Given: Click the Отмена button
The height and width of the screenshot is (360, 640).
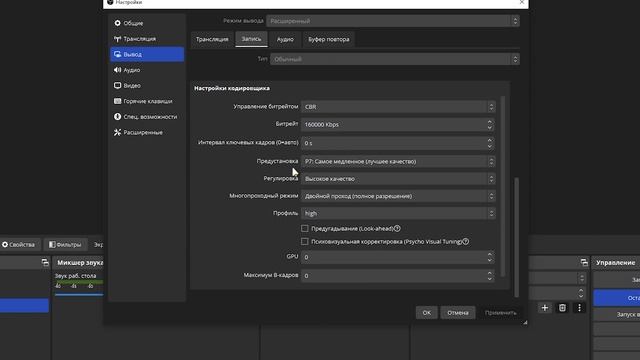Looking at the screenshot, I should [x=458, y=313].
